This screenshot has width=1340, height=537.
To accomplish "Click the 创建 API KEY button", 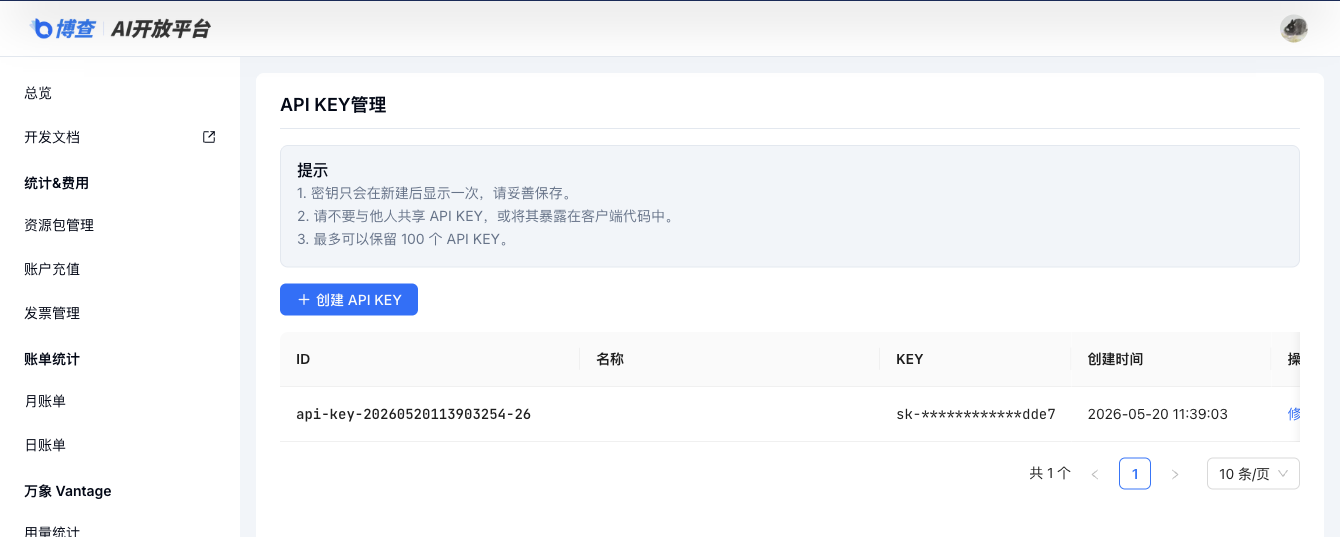I will 349,300.
